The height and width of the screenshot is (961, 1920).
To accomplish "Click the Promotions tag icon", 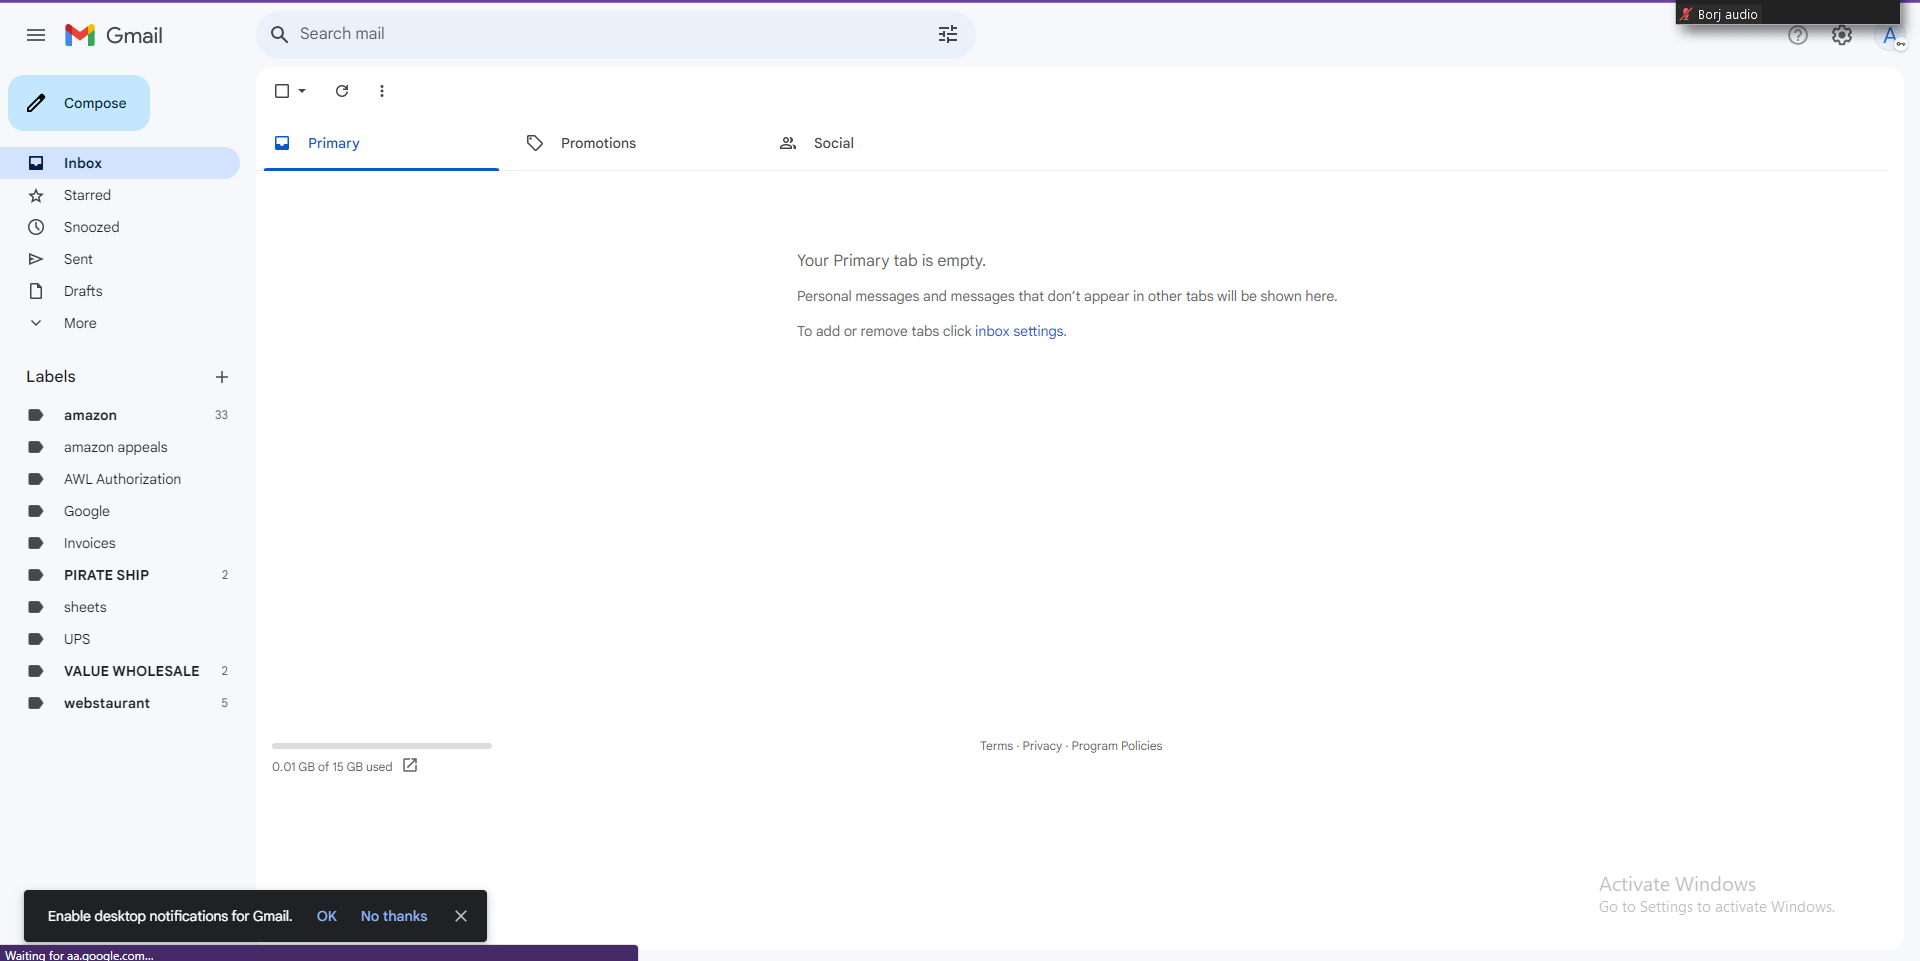I will click(x=535, y=143).
